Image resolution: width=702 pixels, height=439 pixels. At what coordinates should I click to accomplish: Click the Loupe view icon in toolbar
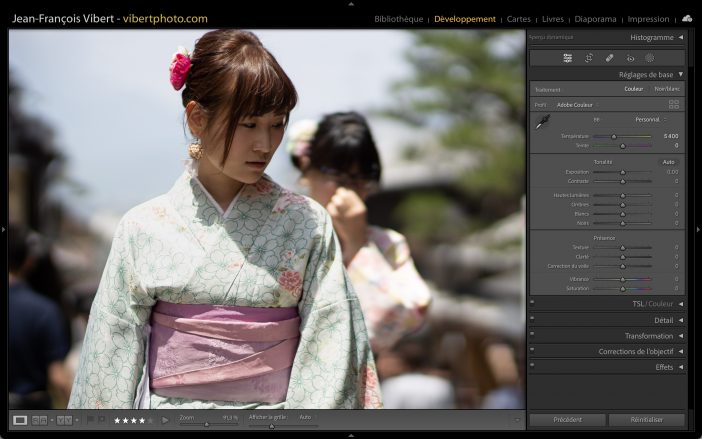coord(20,420)
